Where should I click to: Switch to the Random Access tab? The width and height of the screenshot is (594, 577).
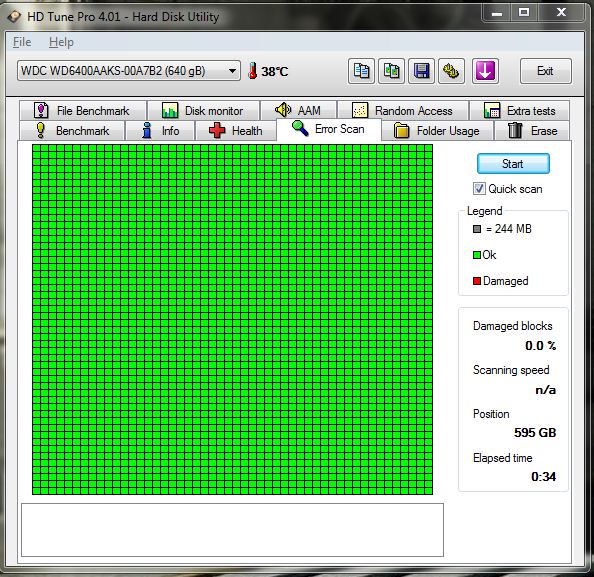point(403,111)
